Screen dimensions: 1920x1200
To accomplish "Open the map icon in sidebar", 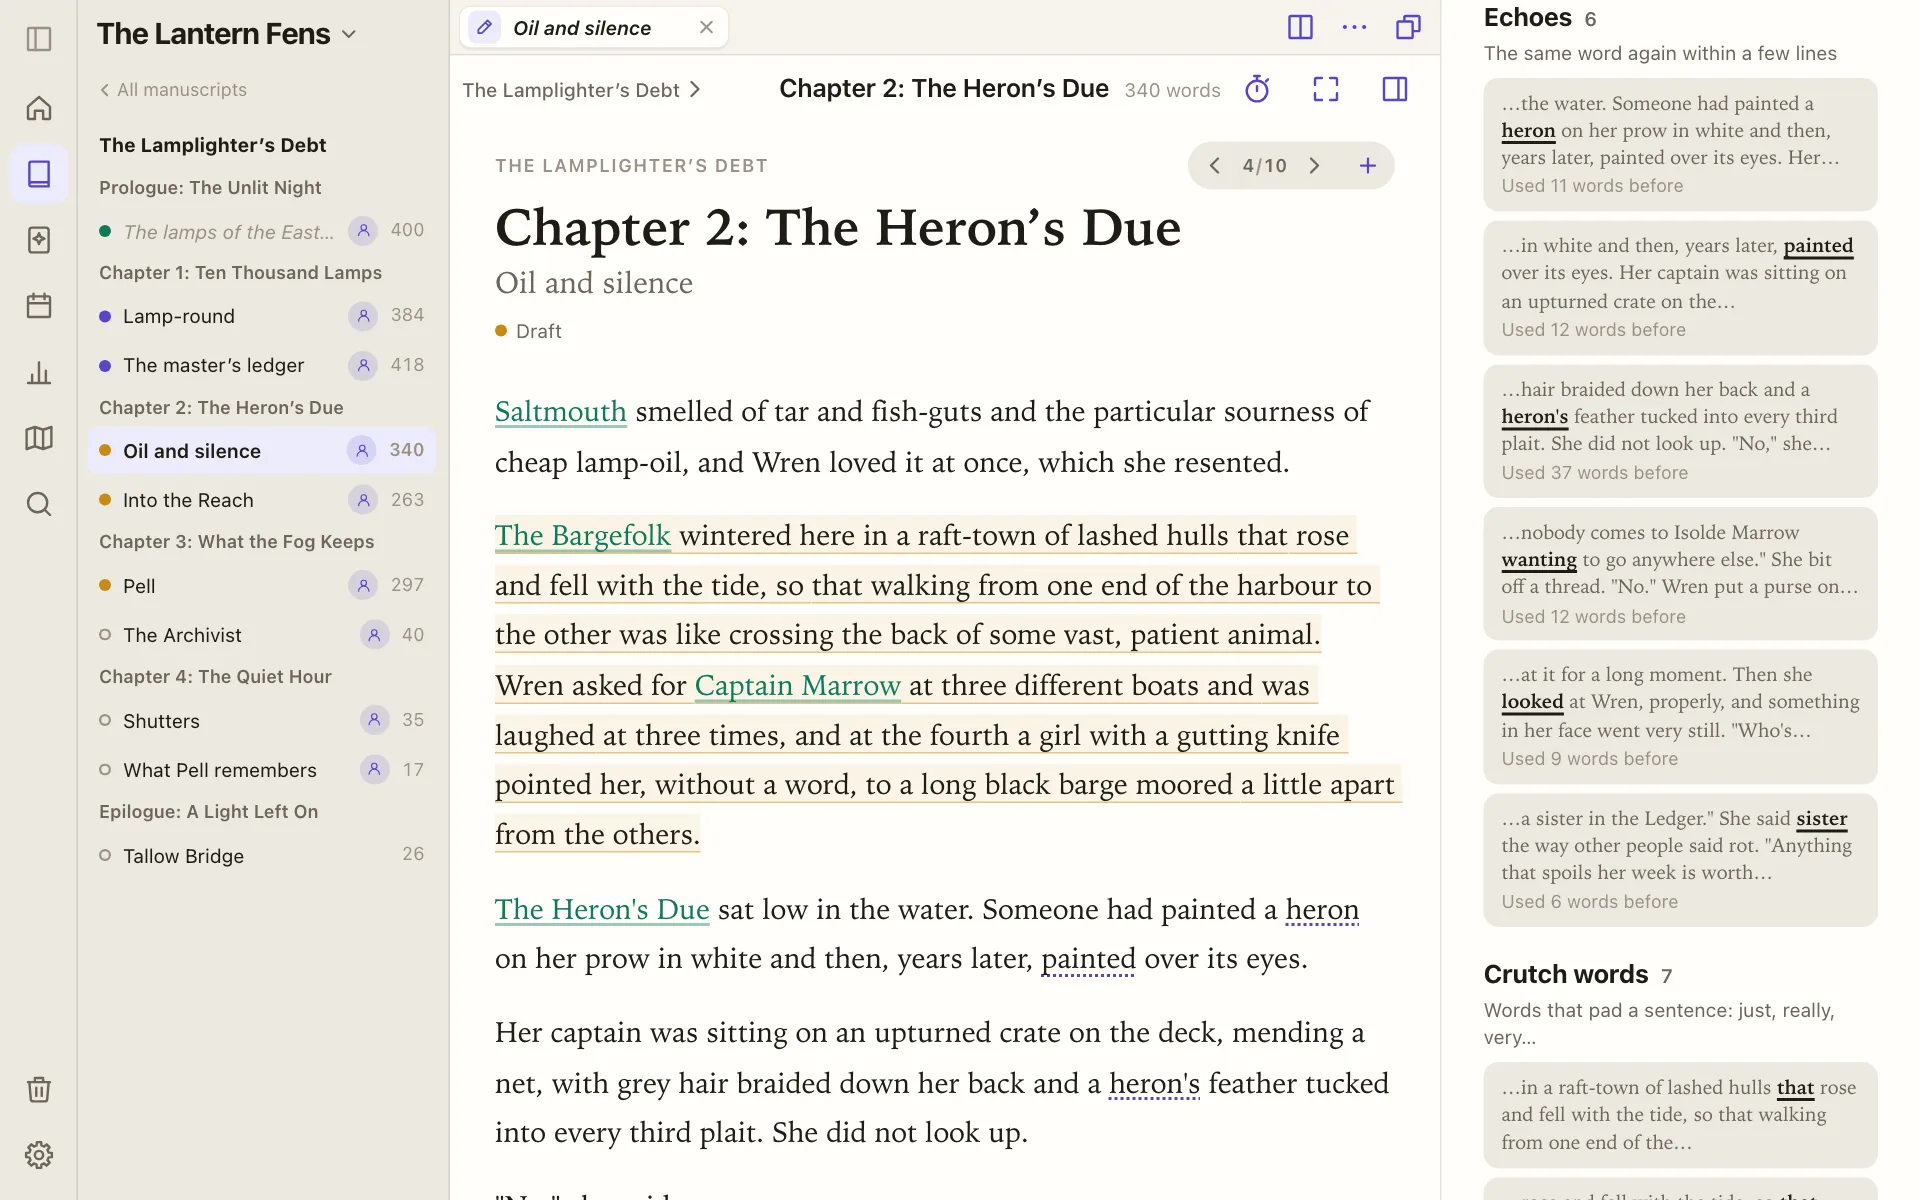I will (39, 438).
